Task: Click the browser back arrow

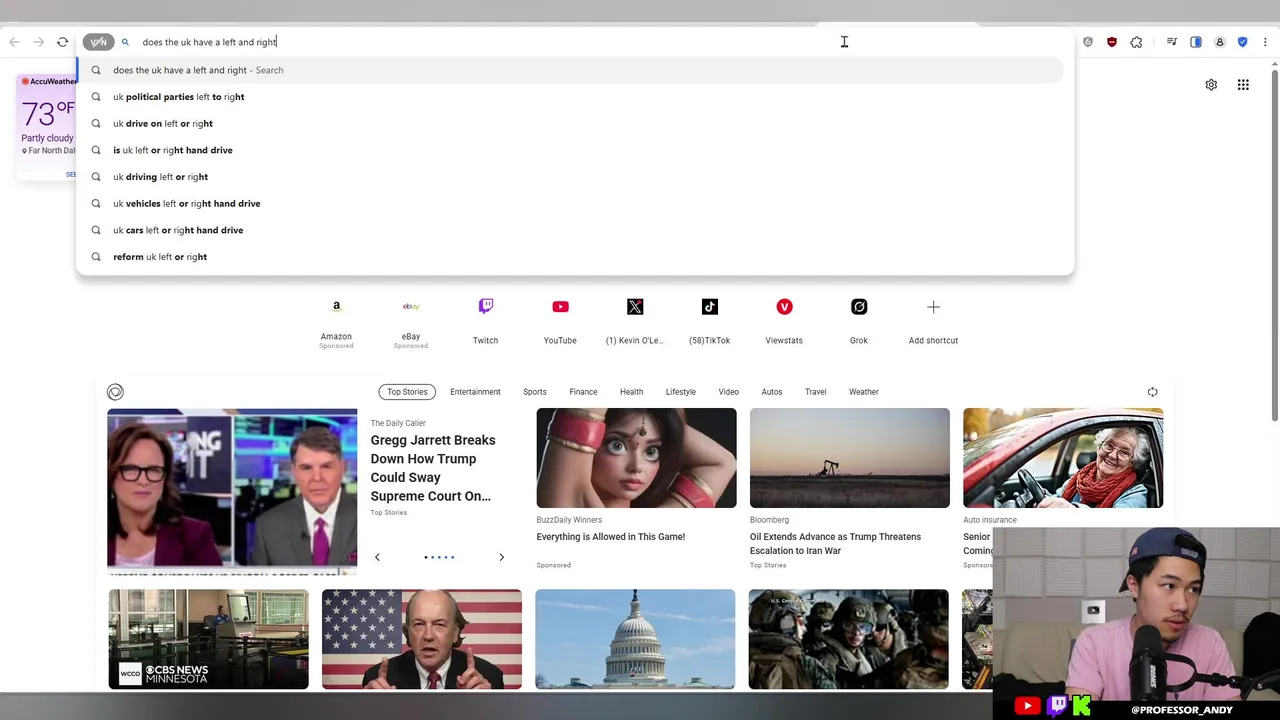Action: [x=14, y=42]
